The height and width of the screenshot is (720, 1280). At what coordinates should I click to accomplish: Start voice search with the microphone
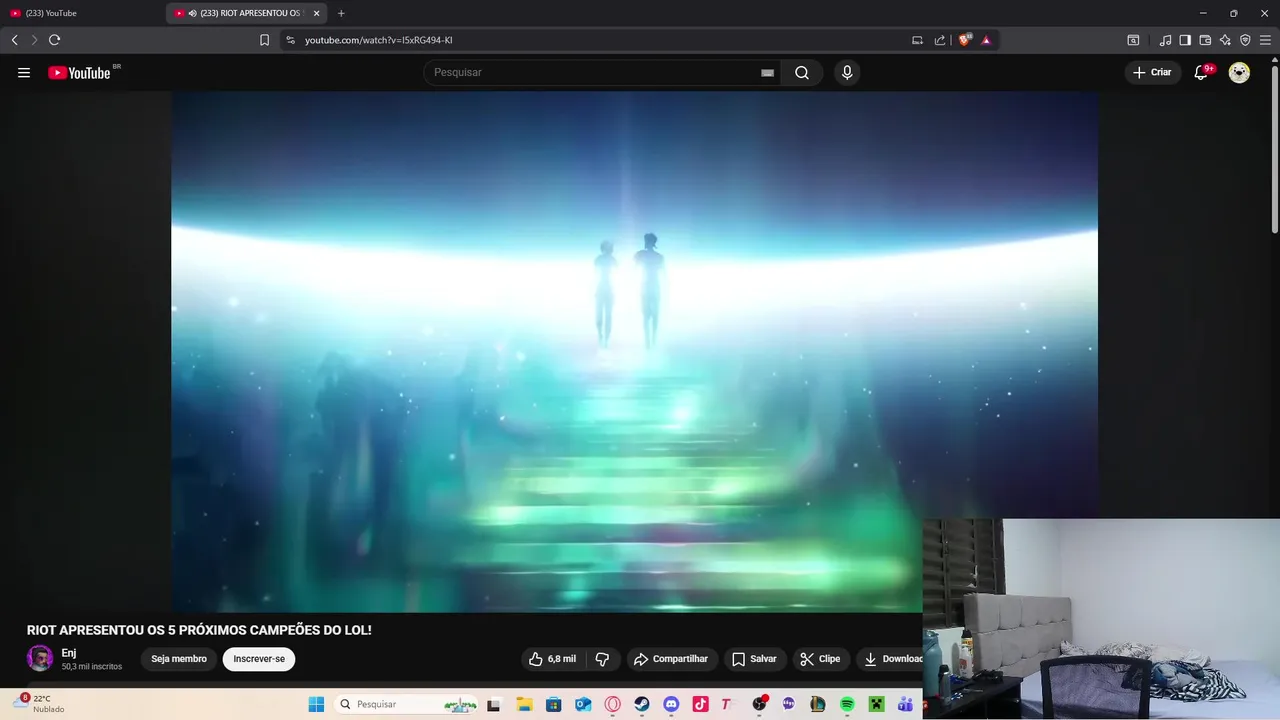click(x=847, y=72)
